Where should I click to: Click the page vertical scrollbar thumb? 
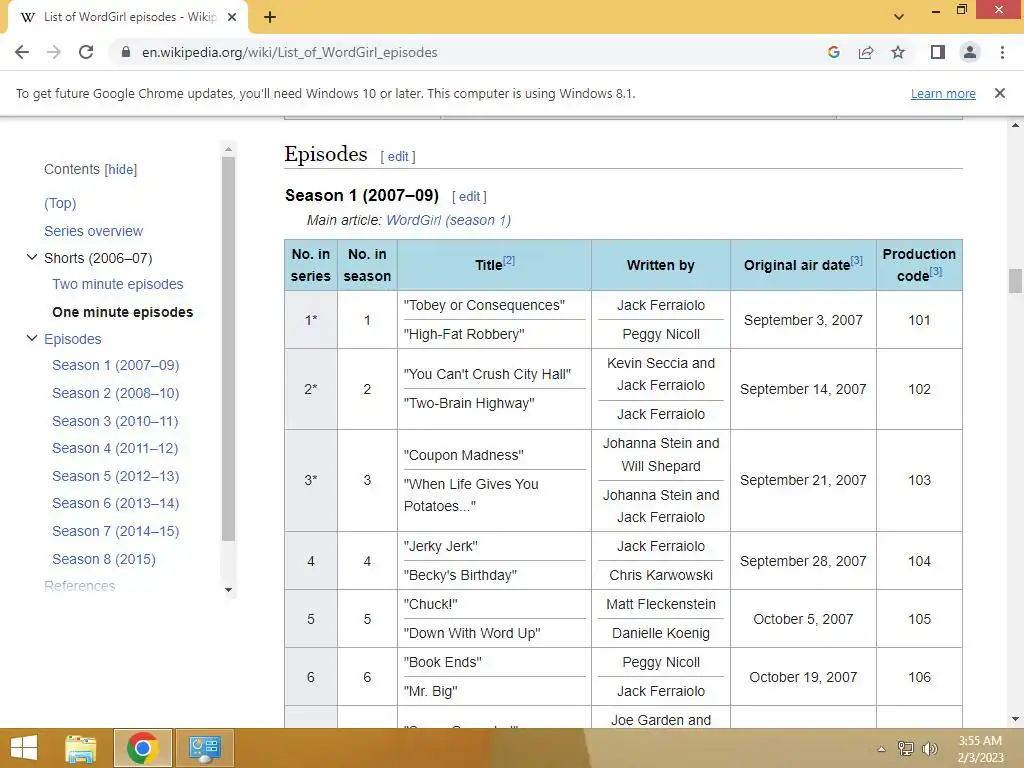pyautogui.click(x=1015, y=281)
